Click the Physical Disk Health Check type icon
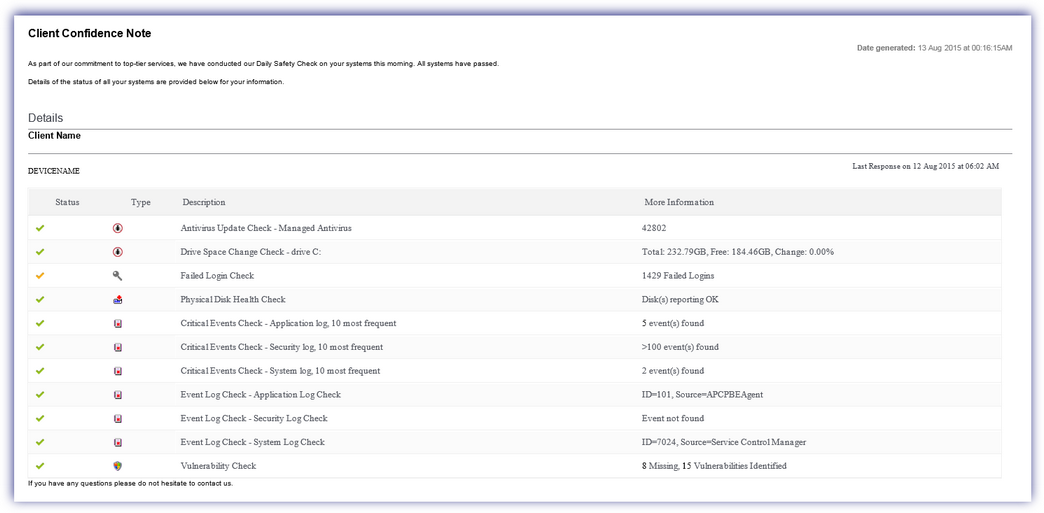This screenshot has height=513, width=1044. 118,300
